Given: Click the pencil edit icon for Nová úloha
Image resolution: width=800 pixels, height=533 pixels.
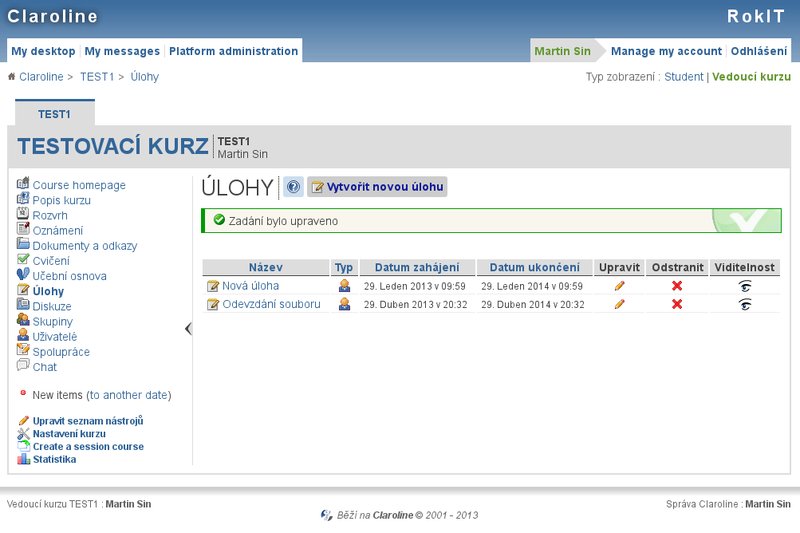Looking at the screenshot, I should tap(619, 286).
